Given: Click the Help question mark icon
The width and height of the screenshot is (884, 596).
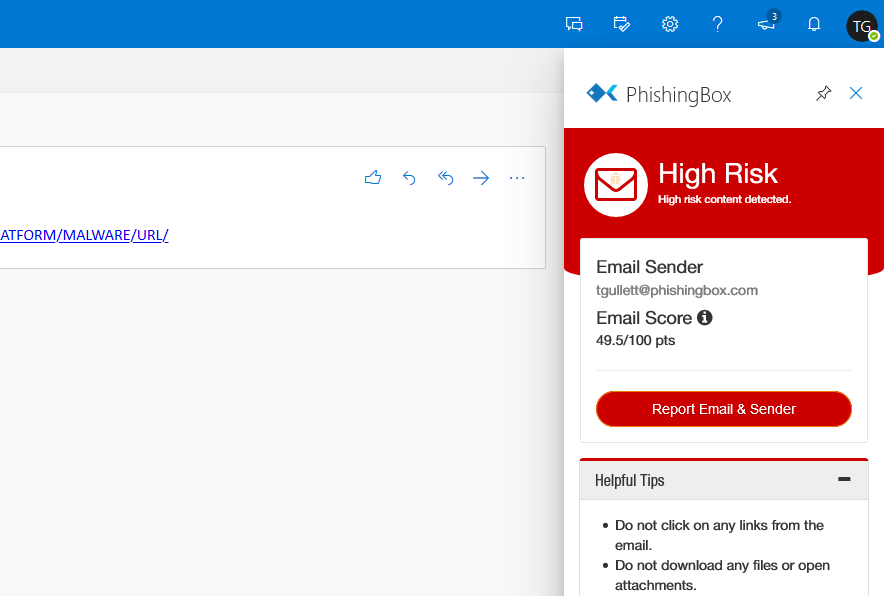Looking at the screenshot, I should [x=717, y=24].
